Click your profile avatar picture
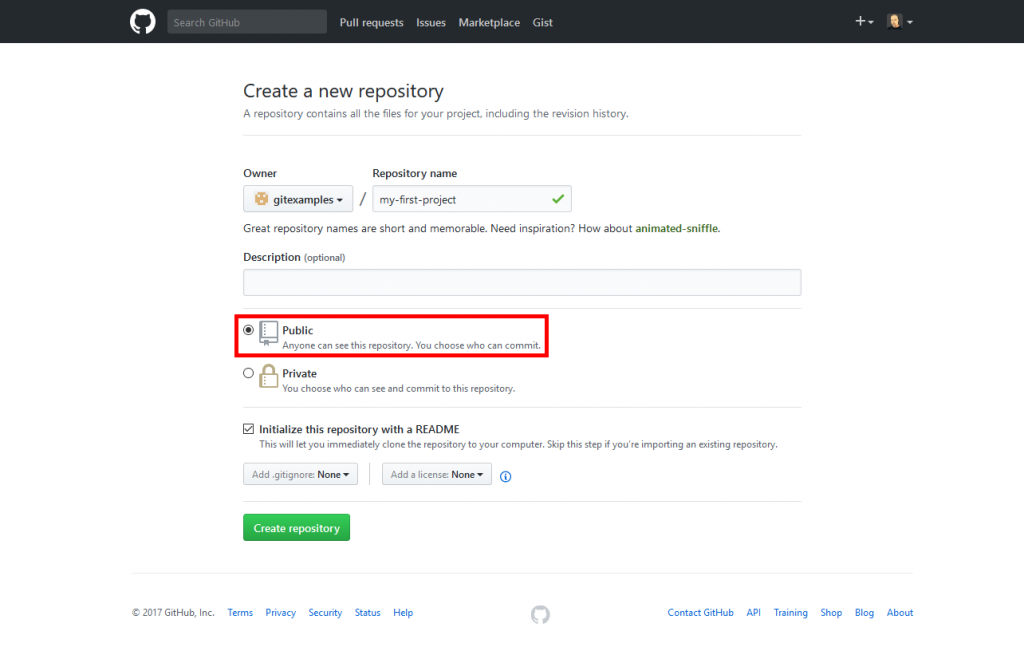 [894, 21]
